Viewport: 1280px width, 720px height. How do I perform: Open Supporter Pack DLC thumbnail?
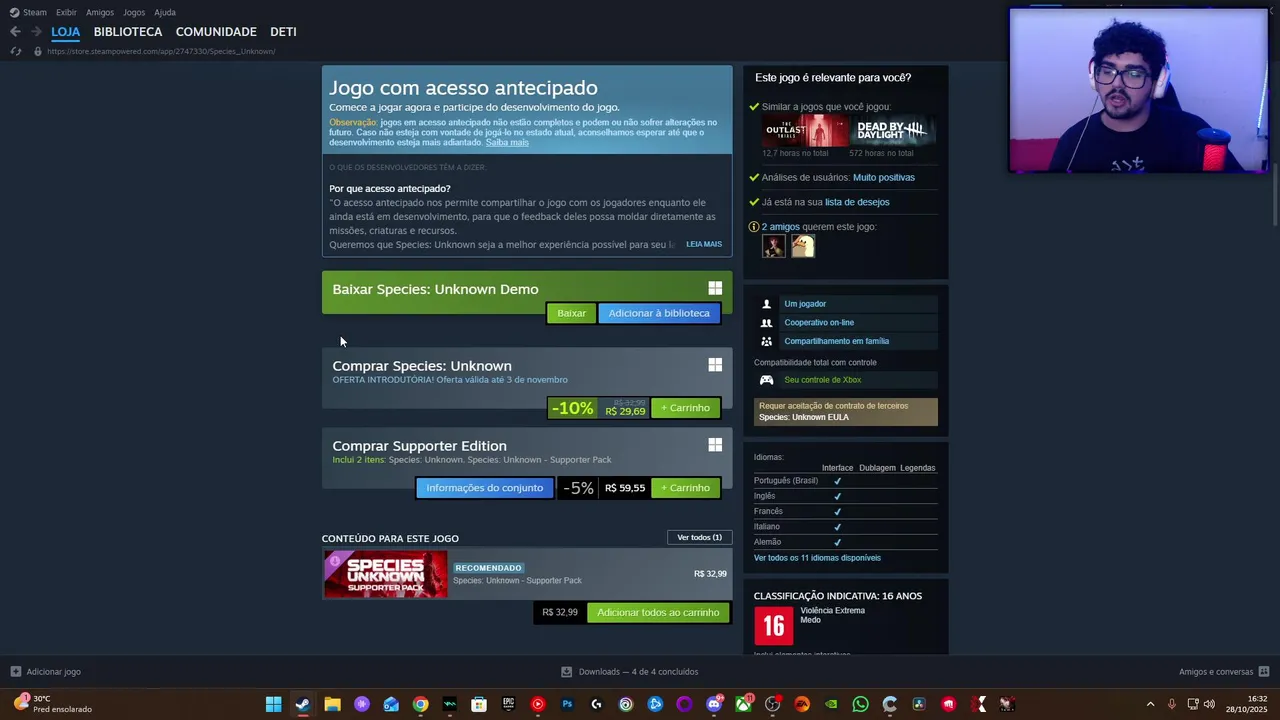386,574
